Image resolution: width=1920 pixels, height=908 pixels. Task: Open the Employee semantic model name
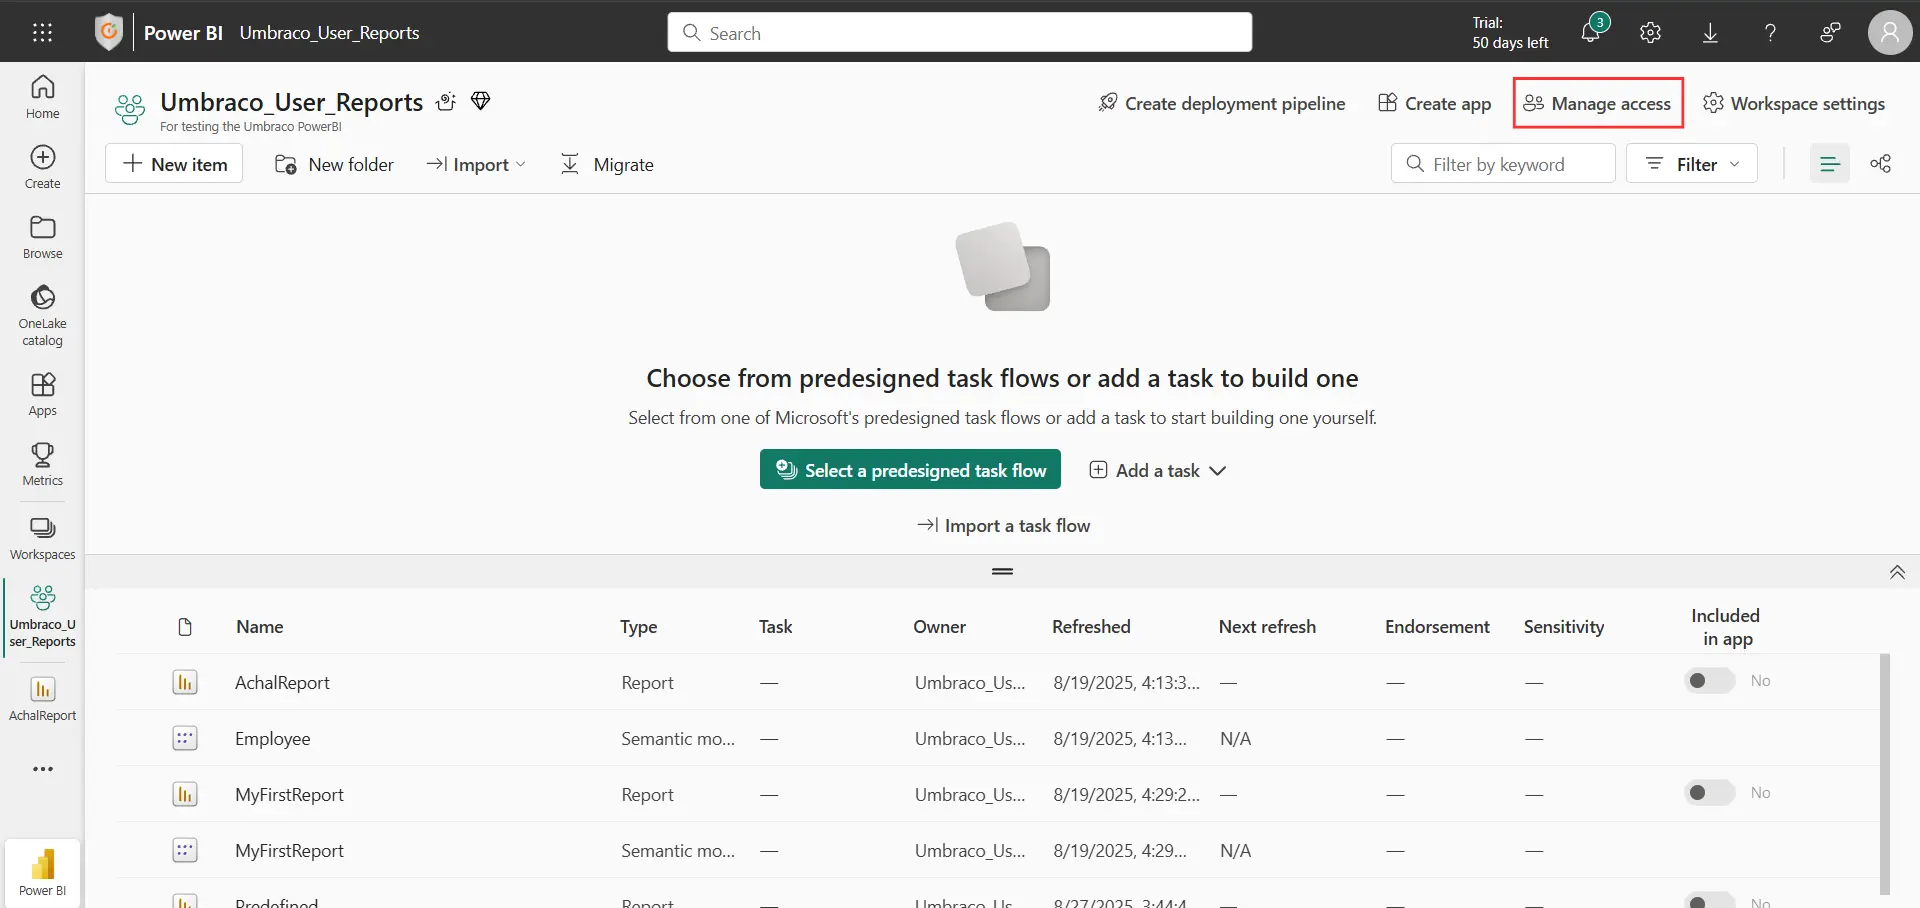point(272,738)
